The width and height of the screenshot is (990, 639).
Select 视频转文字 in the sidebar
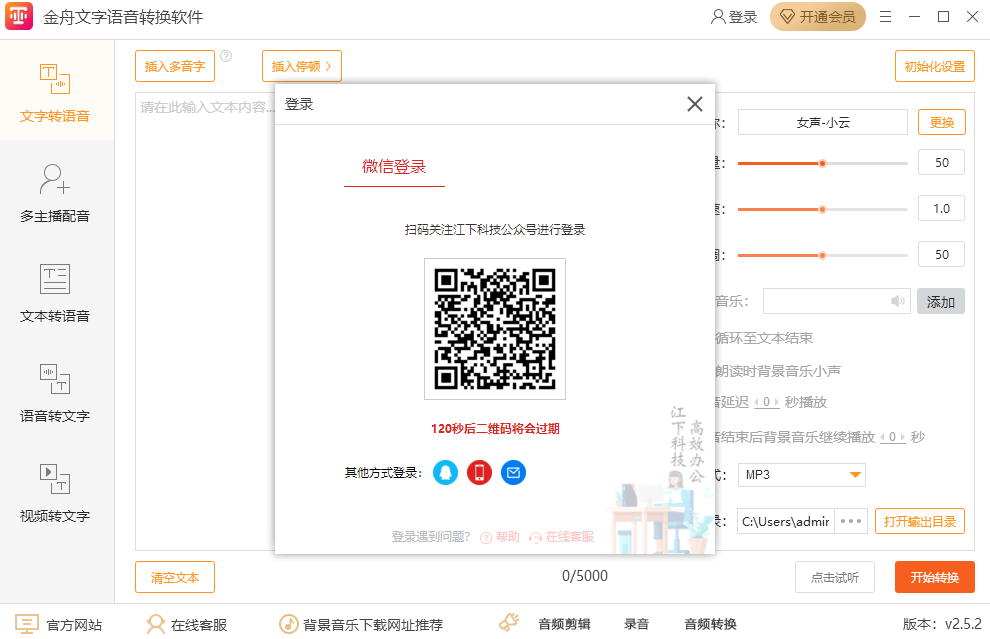[55, 493]
